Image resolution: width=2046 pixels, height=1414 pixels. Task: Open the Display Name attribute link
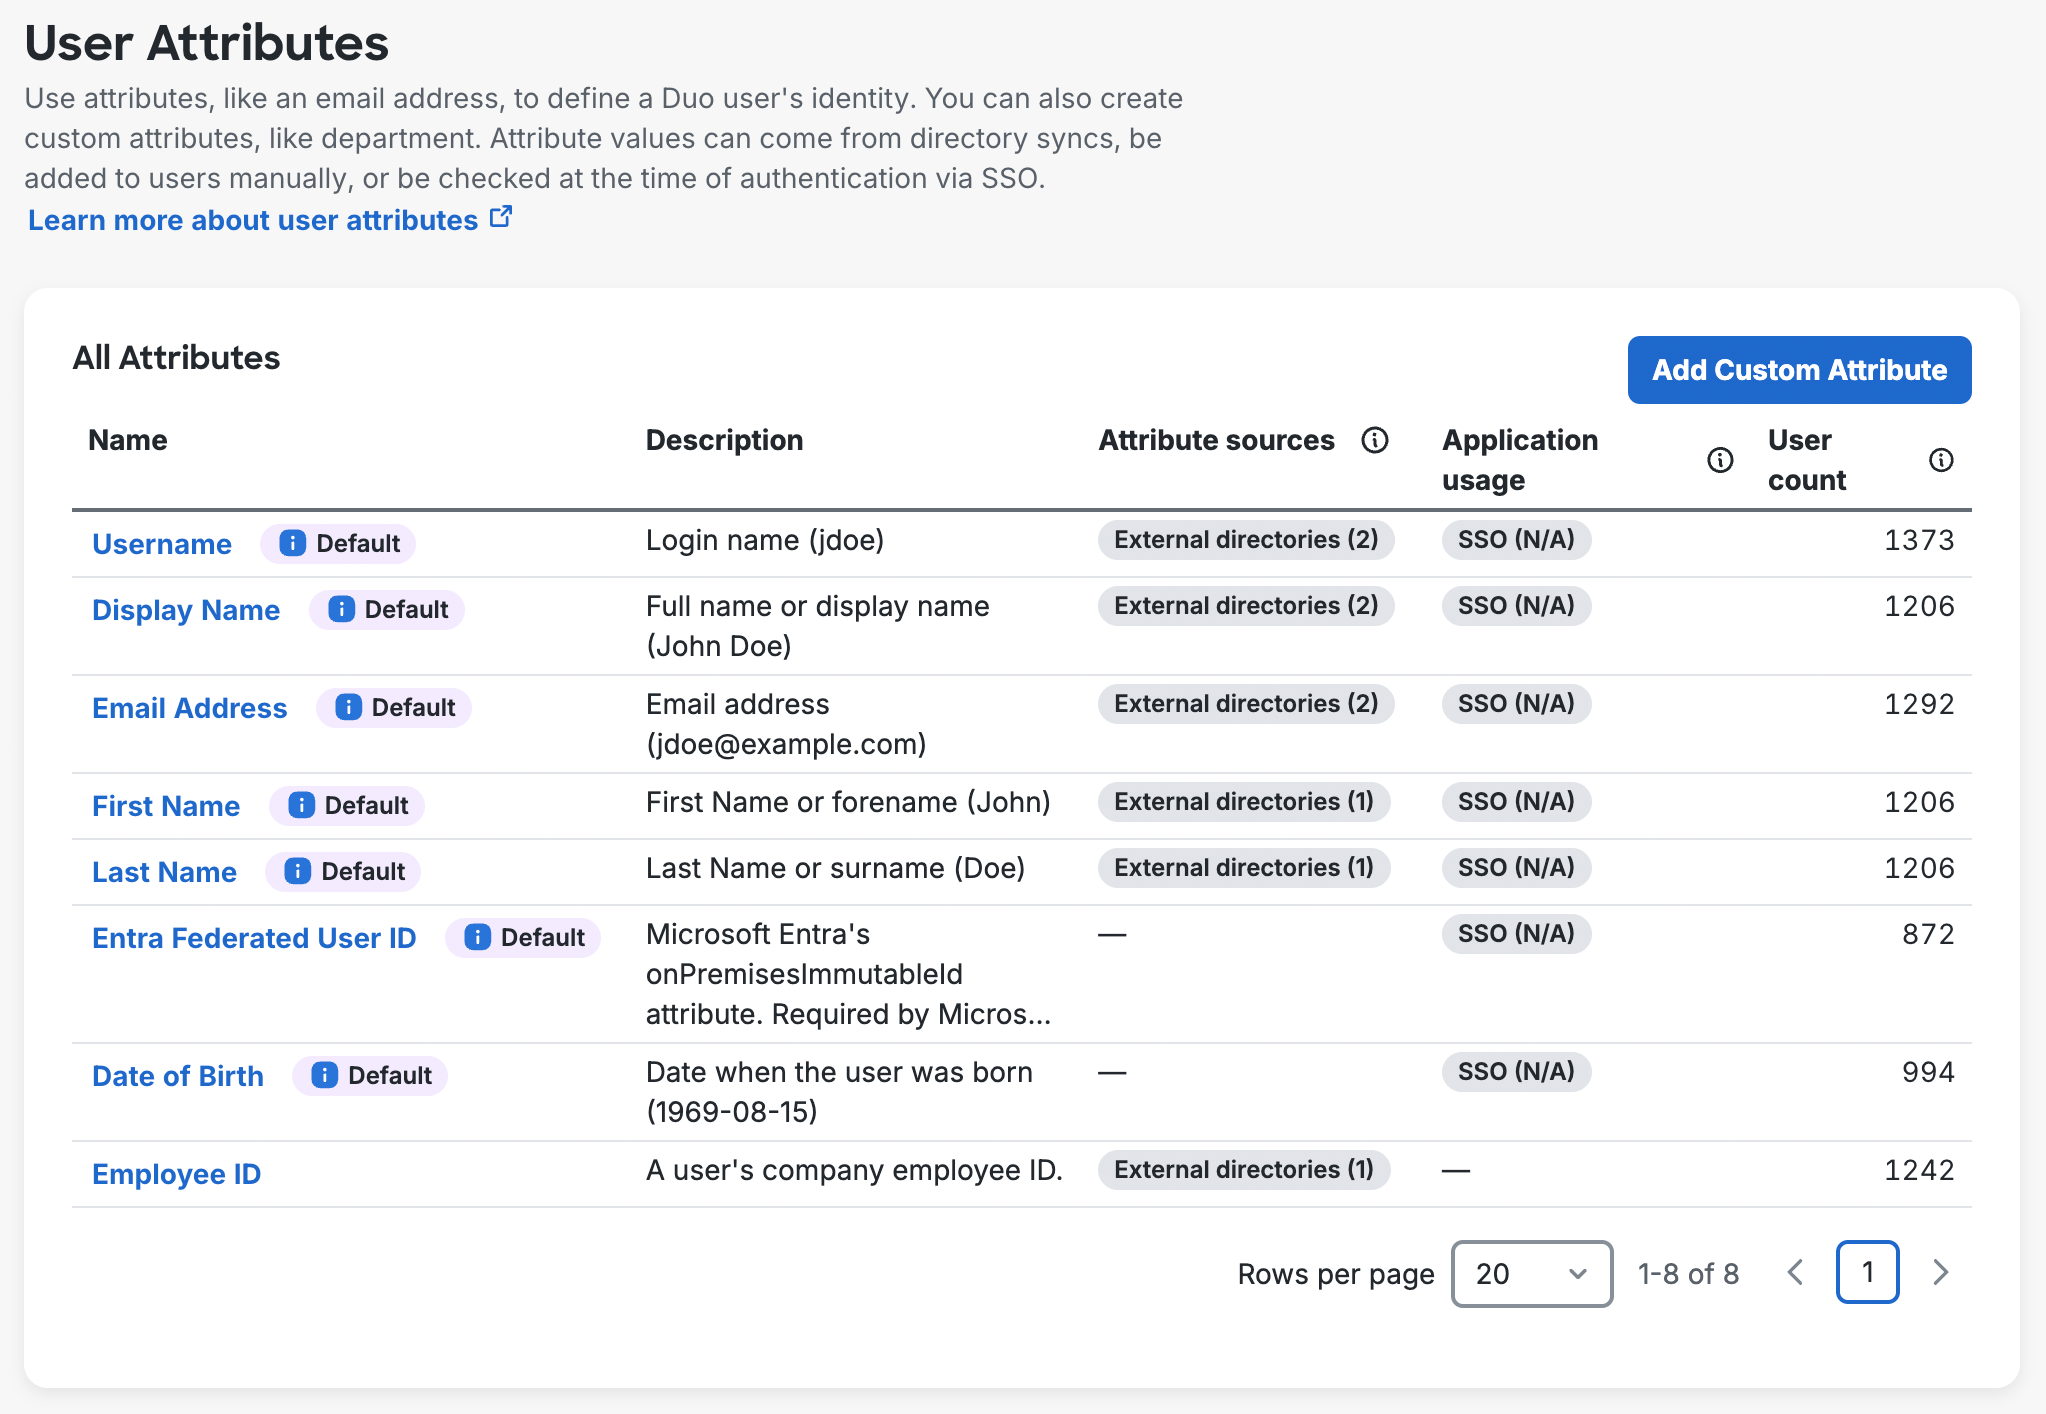pos(186,610)
